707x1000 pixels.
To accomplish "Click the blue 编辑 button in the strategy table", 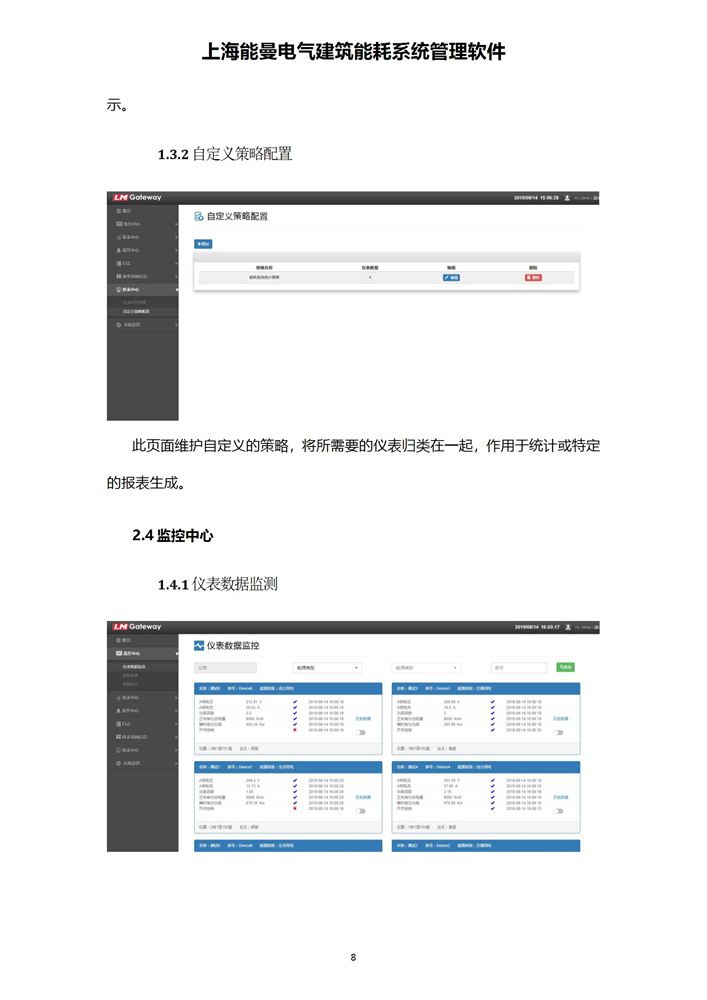I will pos(451,277).
